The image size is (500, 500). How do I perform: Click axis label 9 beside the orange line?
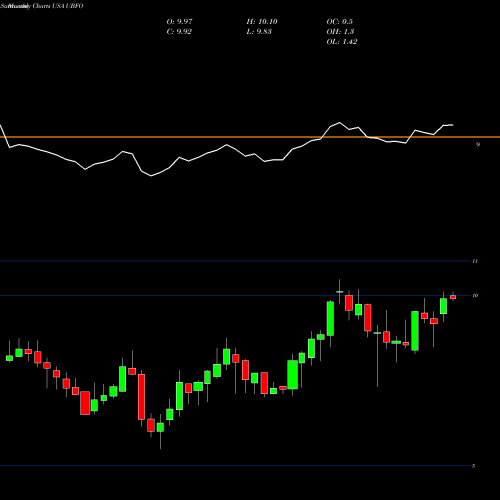pyautogui.click(x=478, y=144)
